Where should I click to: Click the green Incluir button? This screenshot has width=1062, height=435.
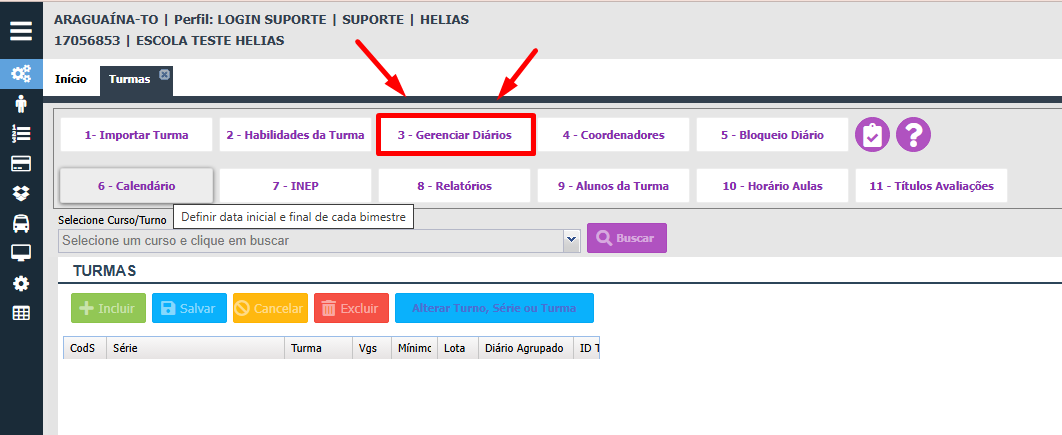(108, 308)
